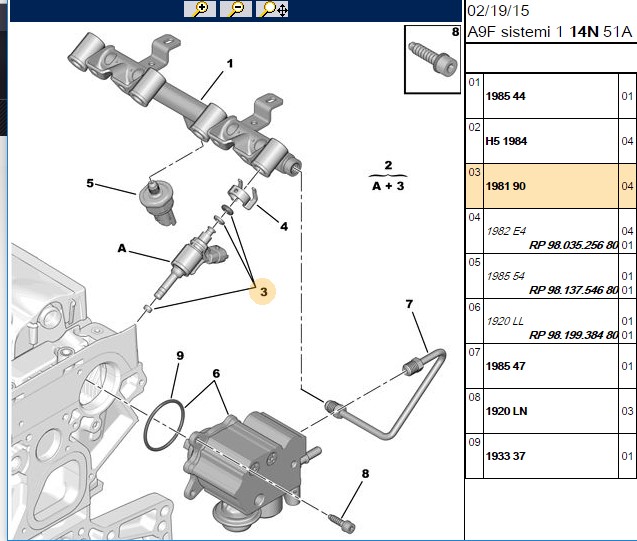The image size is (637, 541).
Task: Click callout number 4 near clip
Action: (284, 227)
